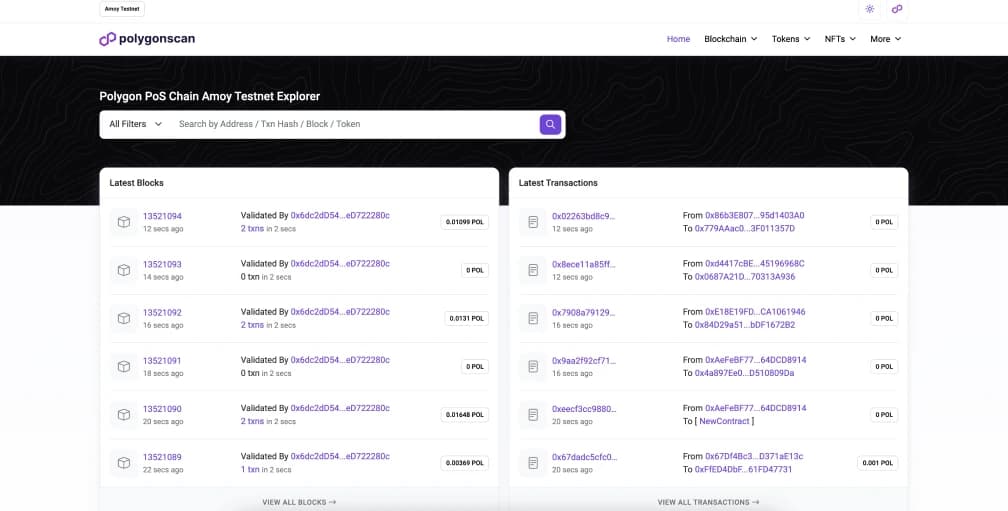Open the NFTs dropdown menu
This screenshot has width=1008, height=511.
pos(840,39)
